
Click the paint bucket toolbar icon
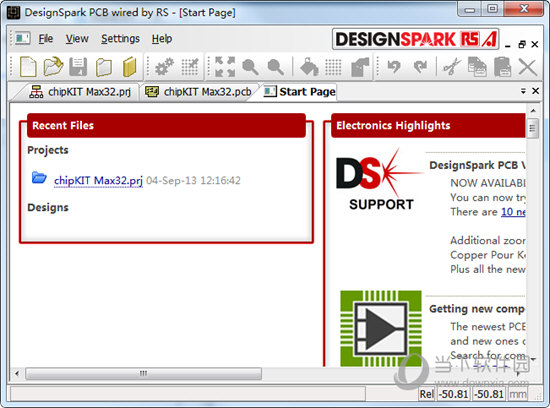[309, 66]
